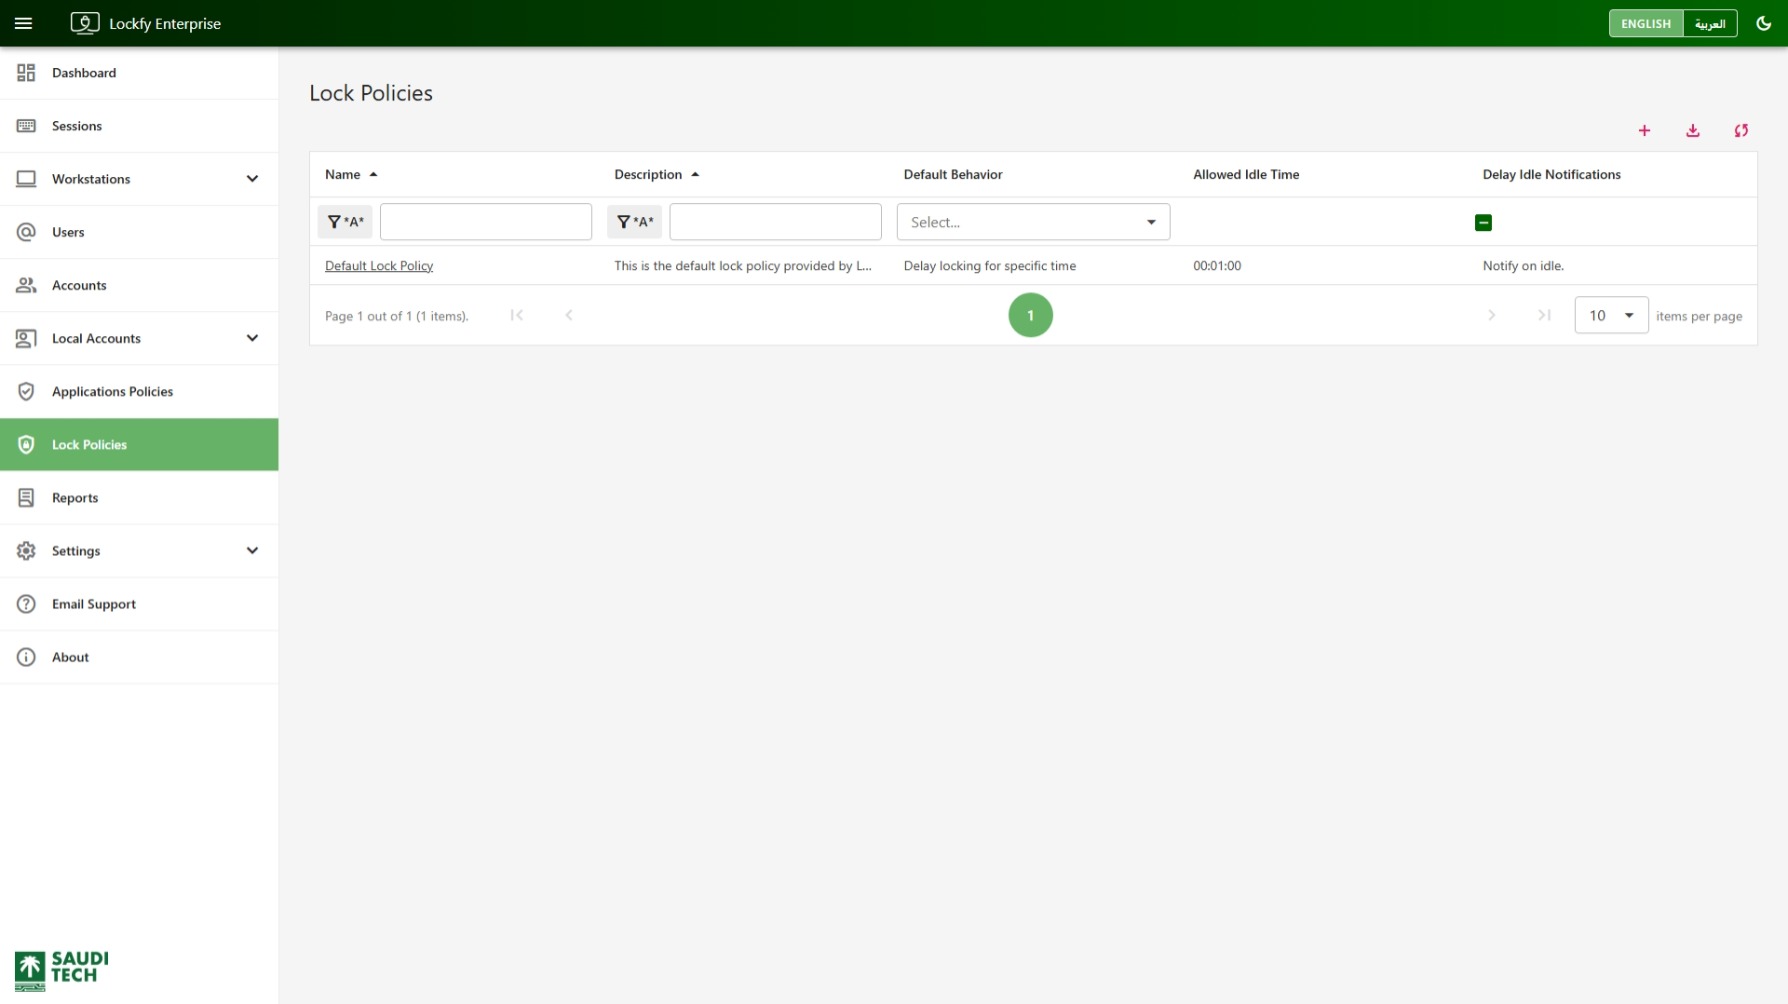Click the Lockfy Enterprise logo icon
This screenshot has width=1788, height=1004.
tap(85, 23)
